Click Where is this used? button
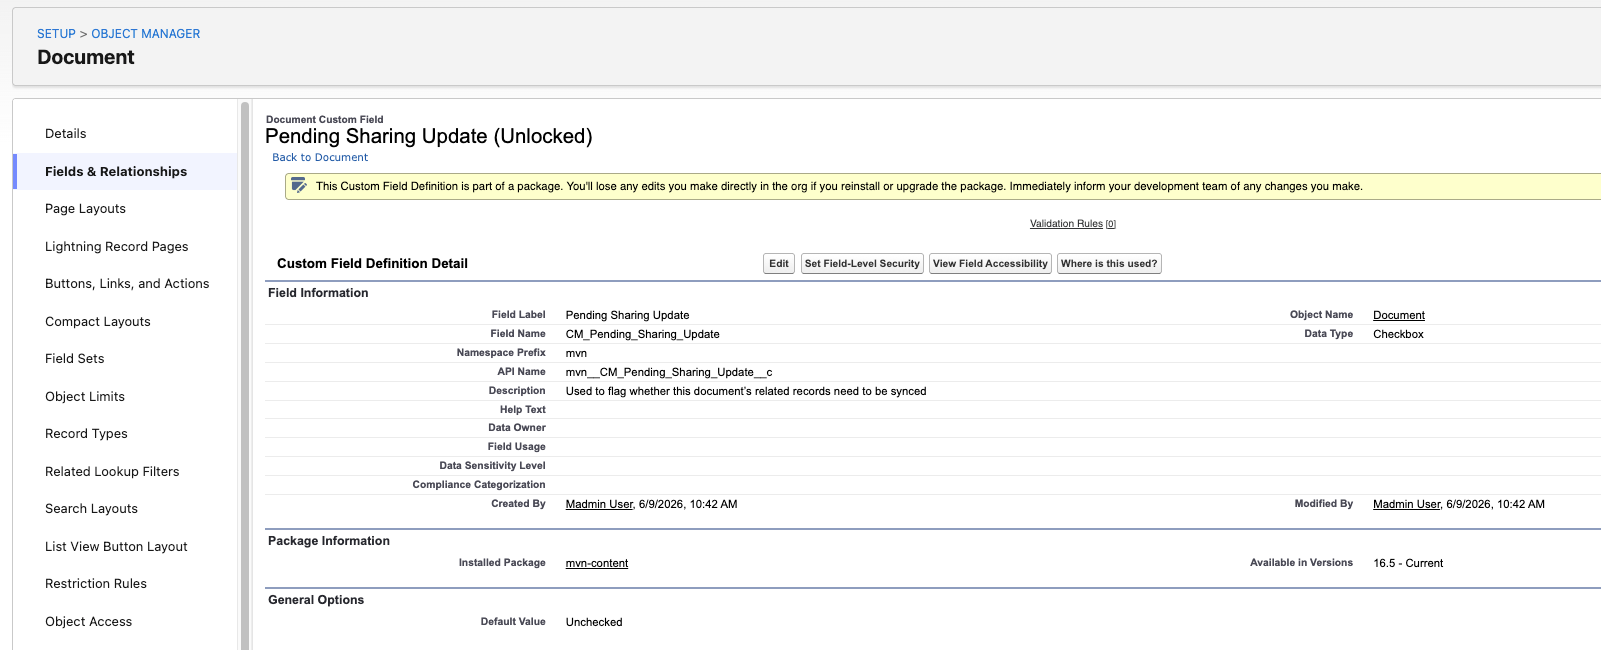The image size is (1601, 650). [x=1109, y=264]
